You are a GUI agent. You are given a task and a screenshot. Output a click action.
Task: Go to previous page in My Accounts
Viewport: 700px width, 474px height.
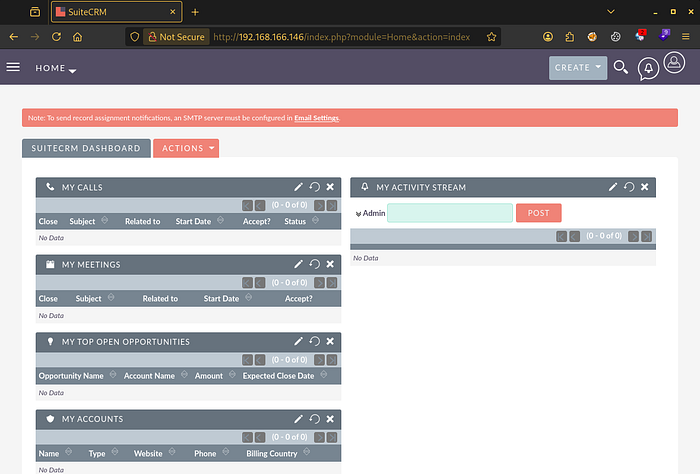[260, 437]
